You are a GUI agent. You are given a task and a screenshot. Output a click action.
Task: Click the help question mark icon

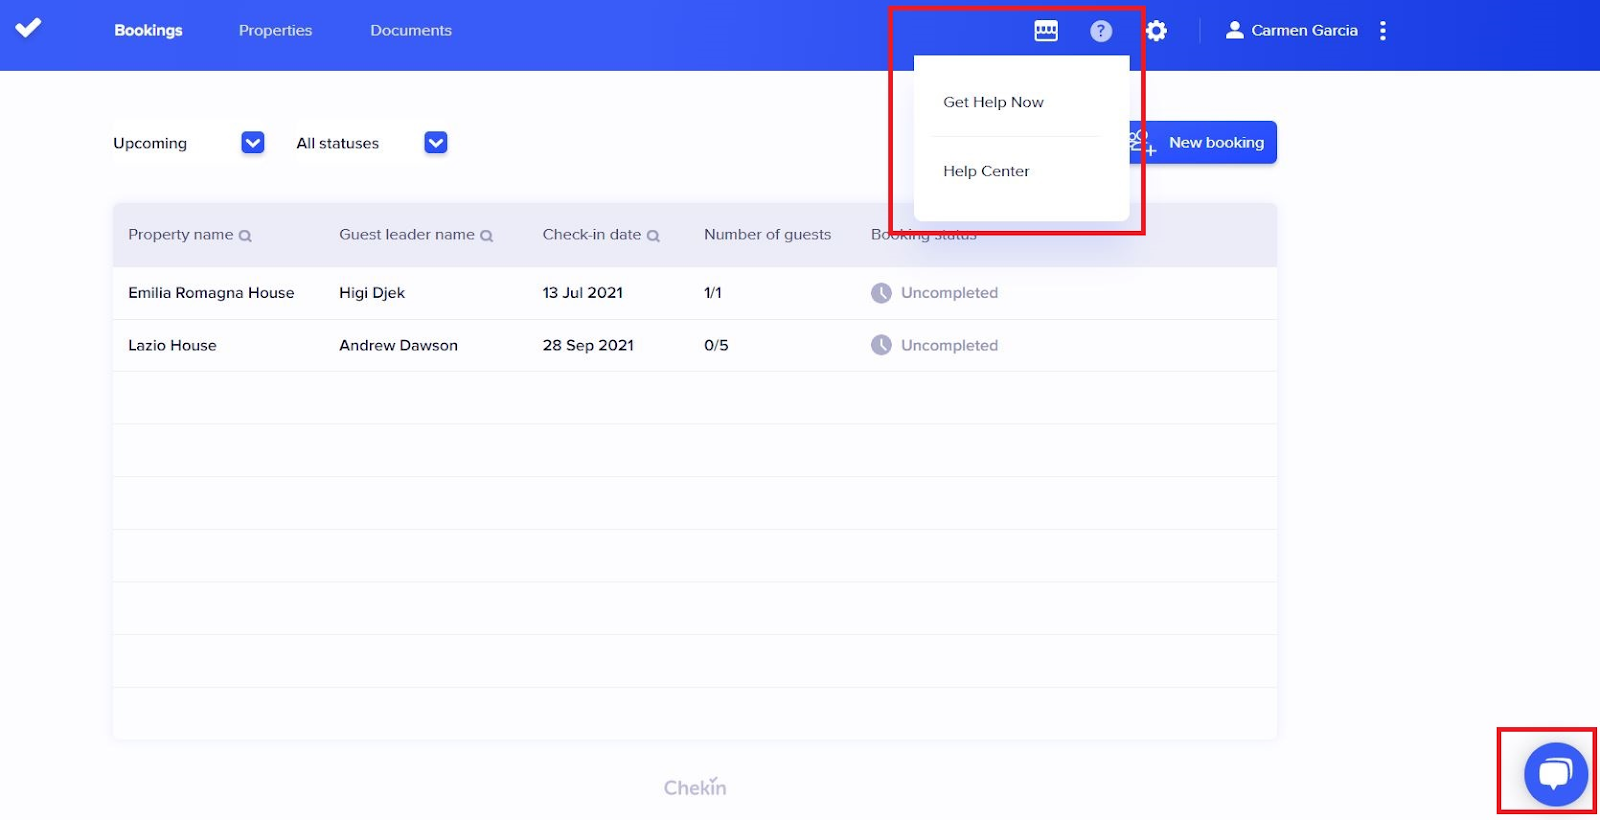(x=1101, y=31)
